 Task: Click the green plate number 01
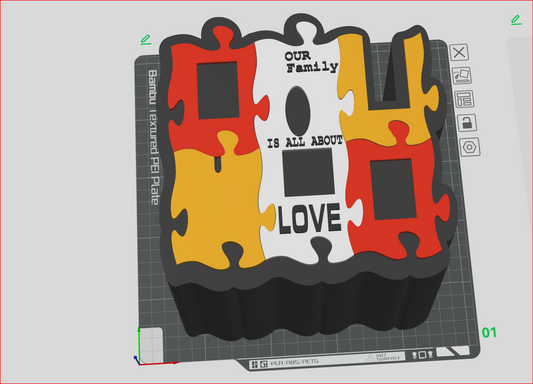tap(489, 332)
